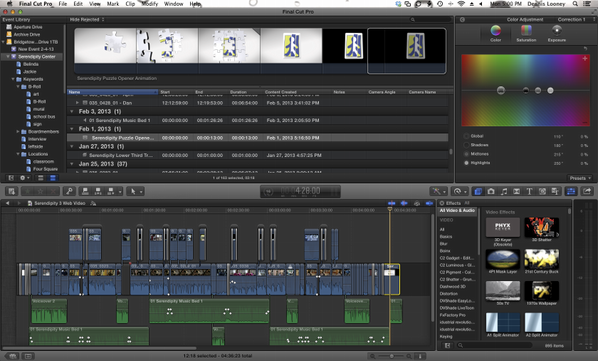Screen dimensions: 598x361
Task: Switch Event Browser to list view
Action: pyautogui.click(x=53, y=178)
